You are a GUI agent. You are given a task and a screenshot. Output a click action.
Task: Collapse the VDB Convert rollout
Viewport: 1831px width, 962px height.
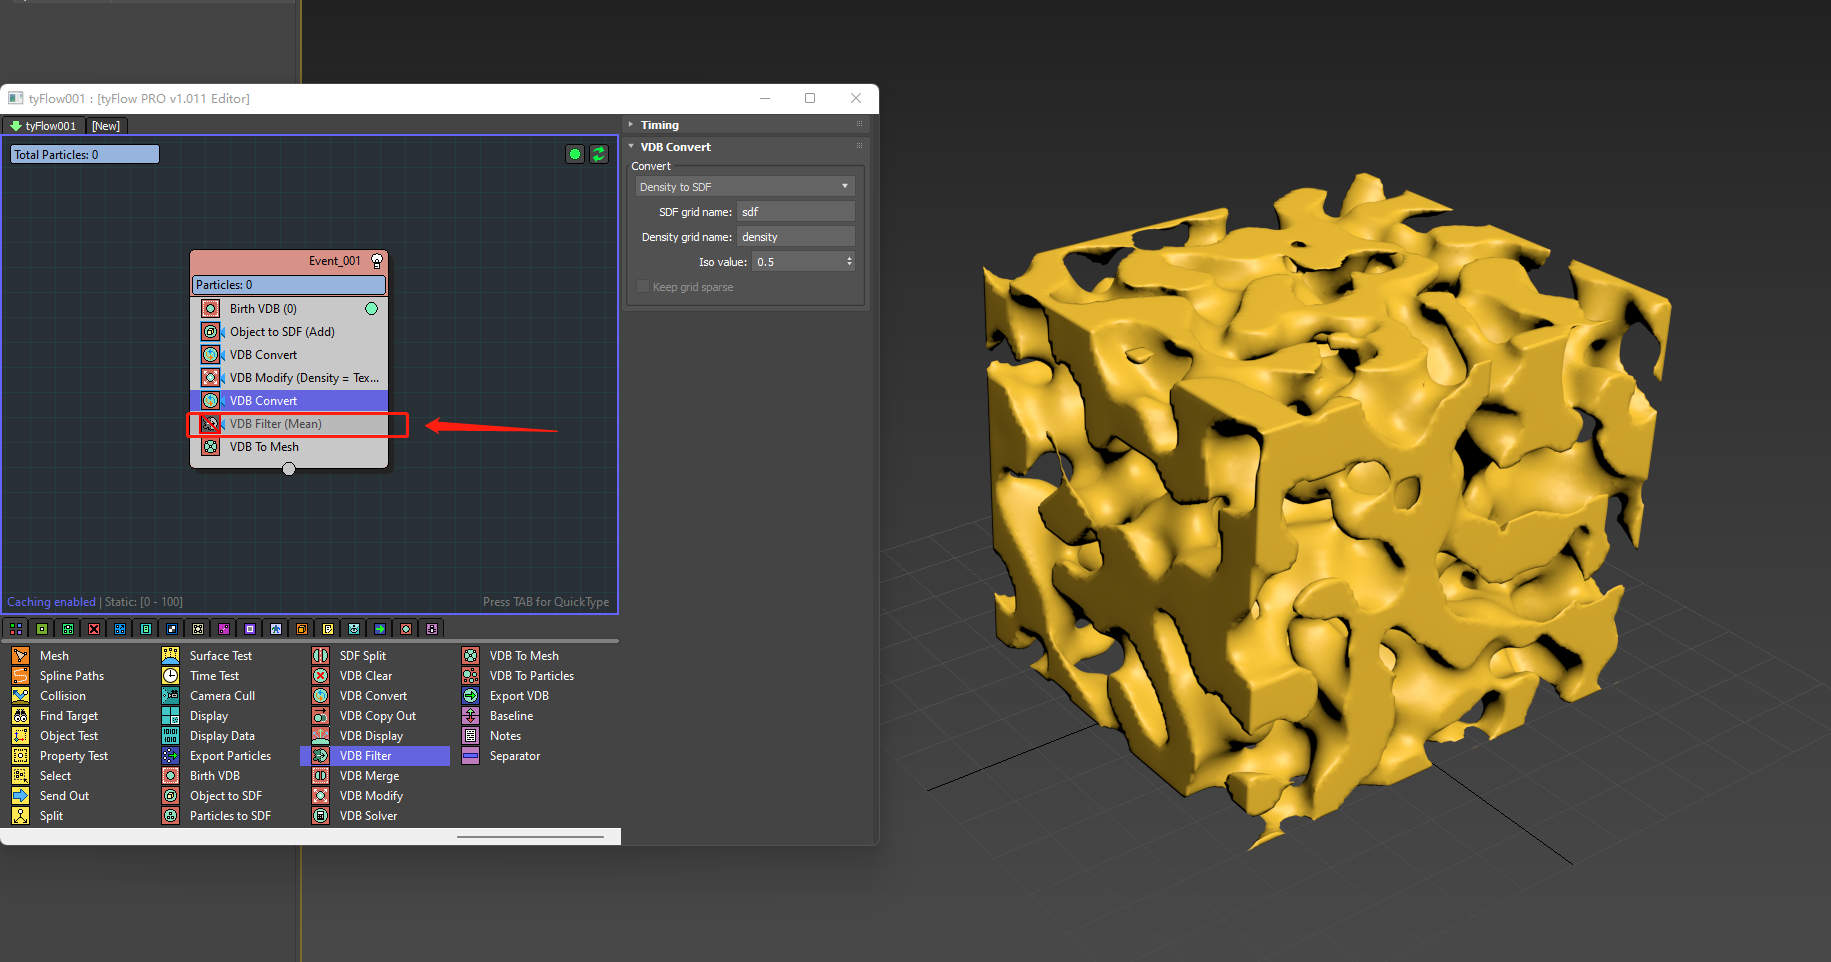pos(675,147)
